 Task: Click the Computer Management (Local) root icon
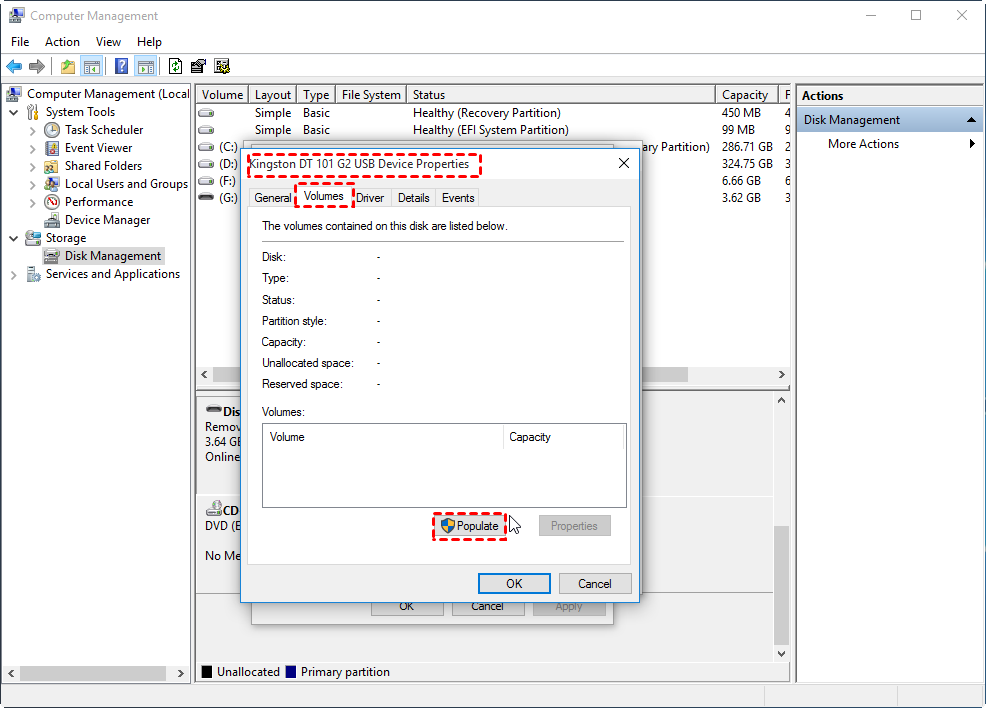(x=14, y=94)
